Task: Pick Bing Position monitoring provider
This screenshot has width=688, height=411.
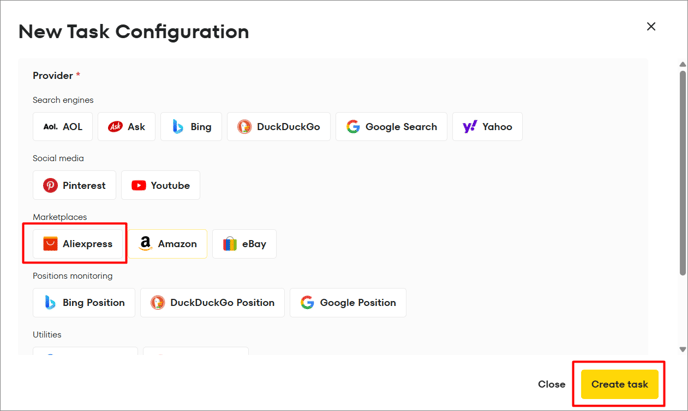Action: [84, 303]
